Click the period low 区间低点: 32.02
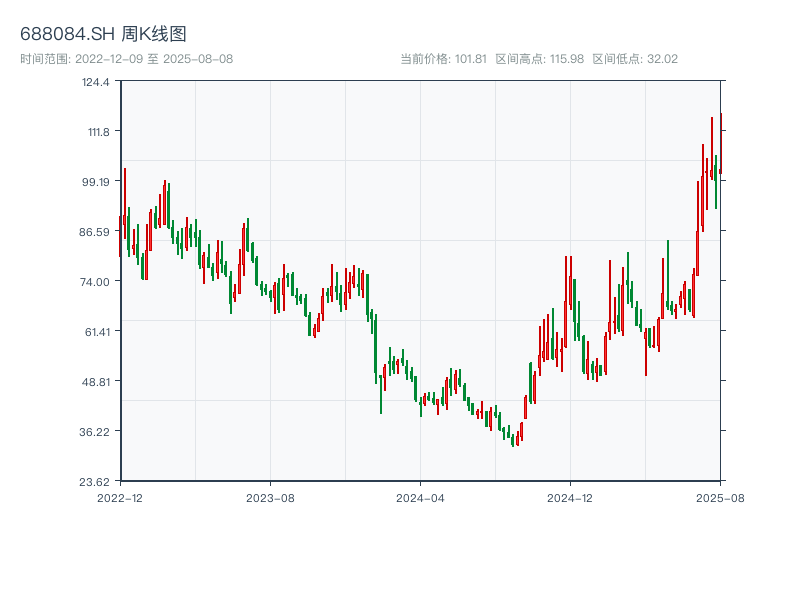Screen dimensions: 800x600 point(635,59)
